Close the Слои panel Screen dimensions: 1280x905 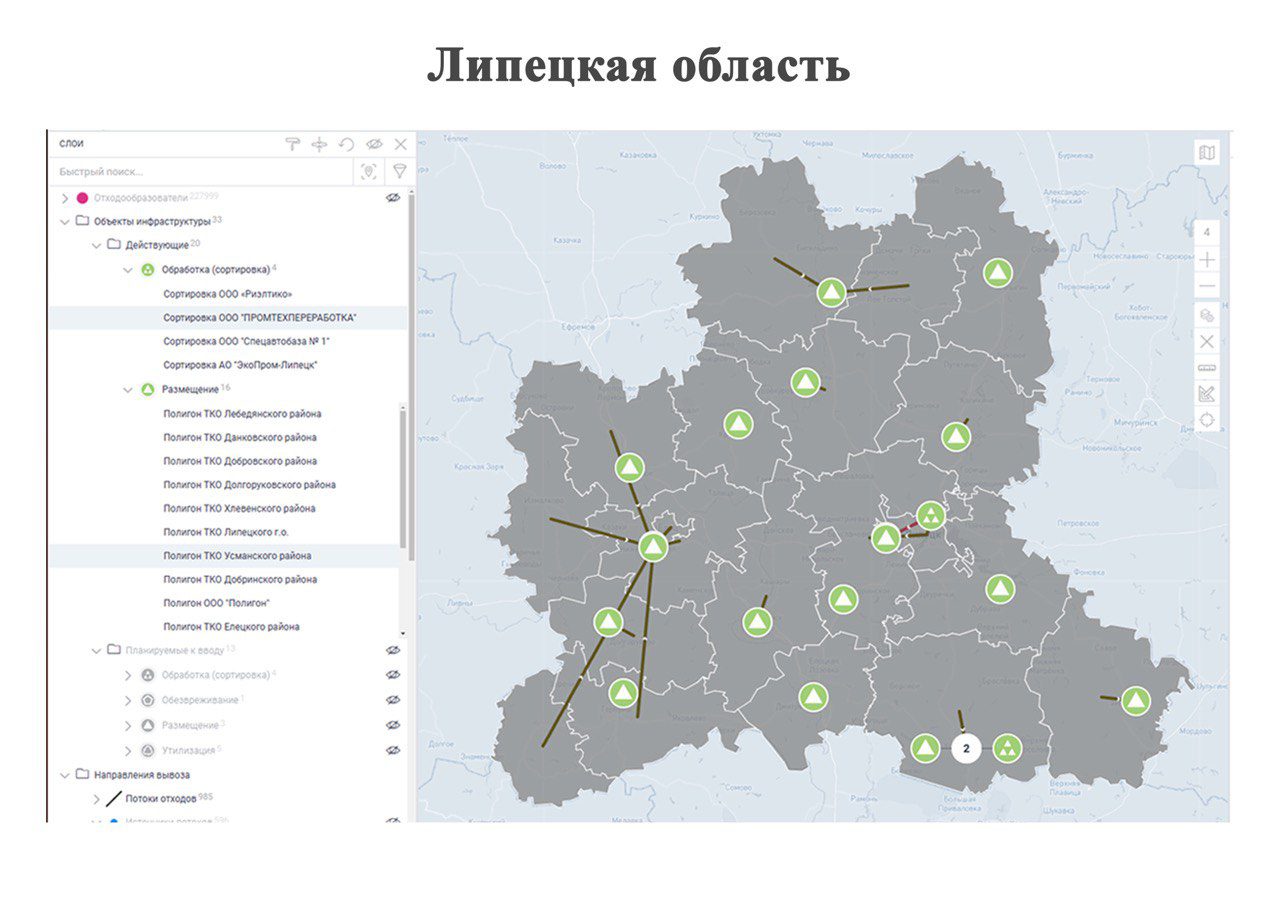pos(400,144)
